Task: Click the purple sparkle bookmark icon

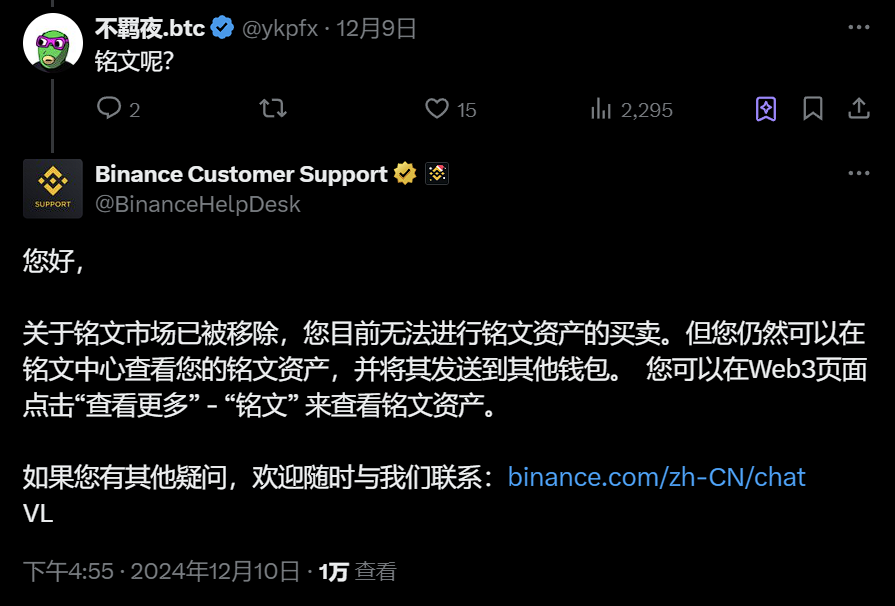Action: coord(766,108)
